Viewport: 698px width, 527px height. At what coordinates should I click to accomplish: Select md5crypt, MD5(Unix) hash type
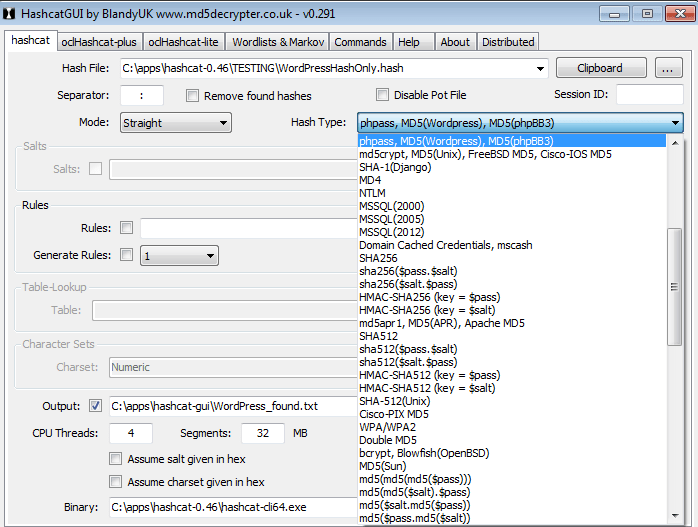click(512, 154)
